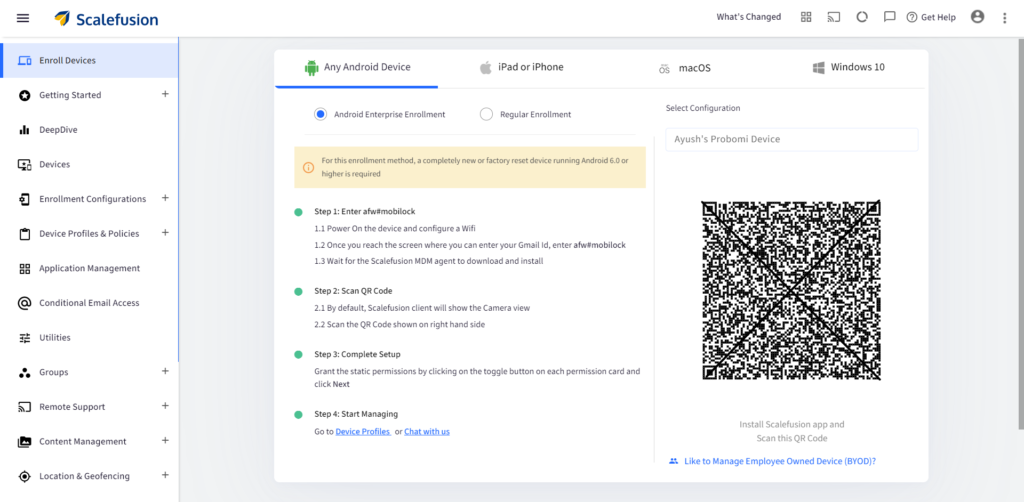The width and height of the screenshot is (1024, 502).
Task: Open the user account profile icon
Action: (x=977, y=17)
